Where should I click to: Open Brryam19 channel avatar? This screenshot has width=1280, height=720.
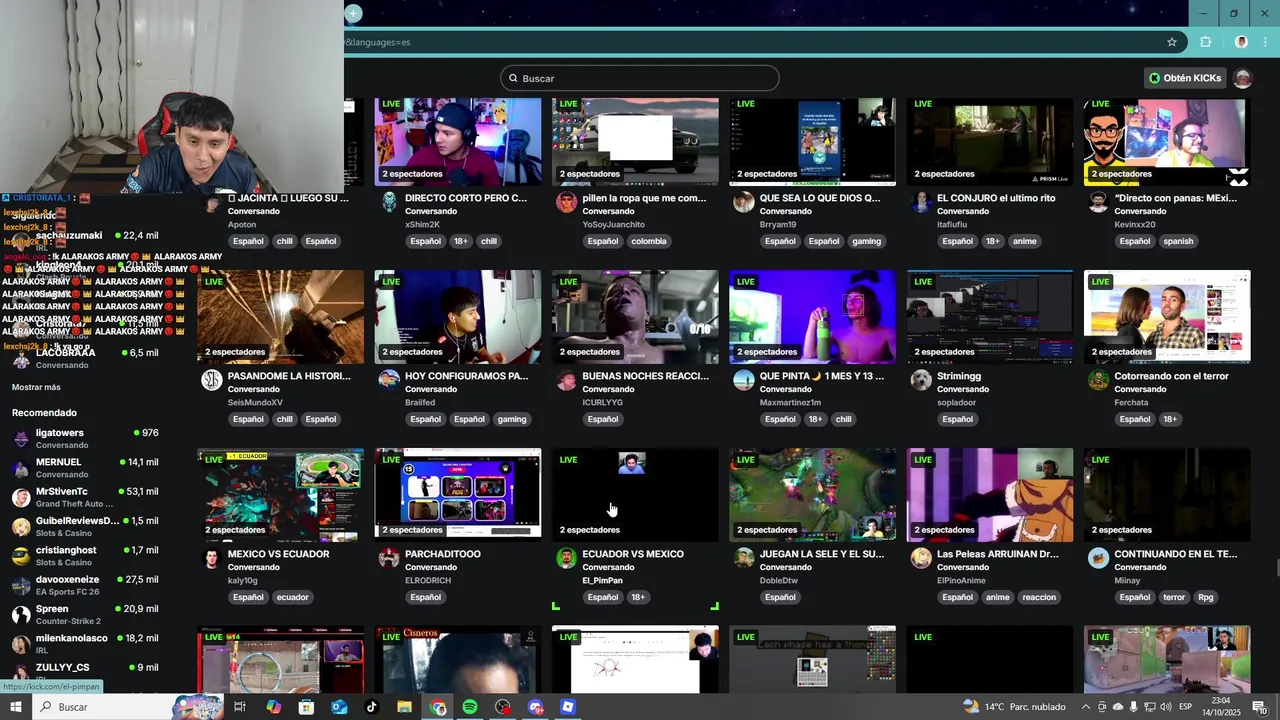pos(743,202)
